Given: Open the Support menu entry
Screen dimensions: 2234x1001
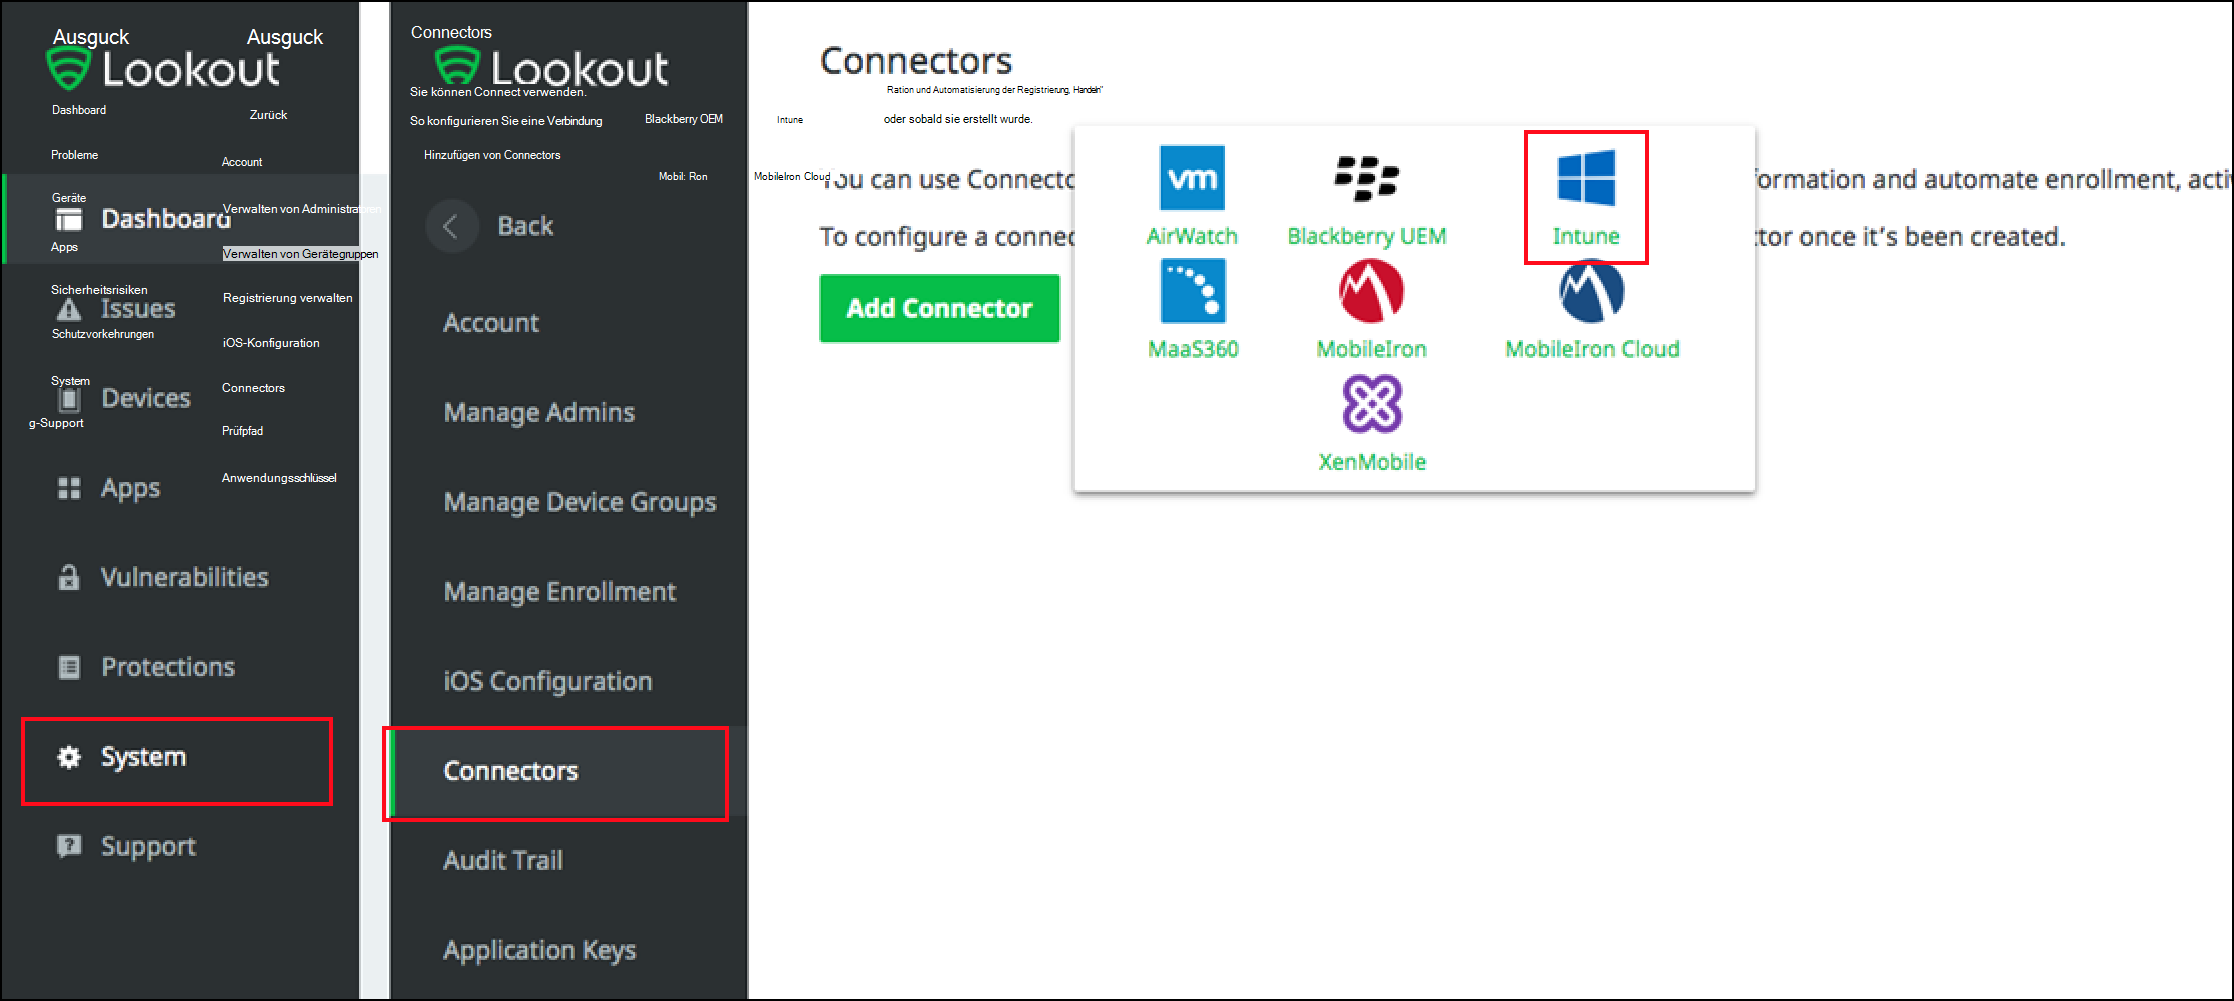Looking at the screenshot, I should pos(148,846).
